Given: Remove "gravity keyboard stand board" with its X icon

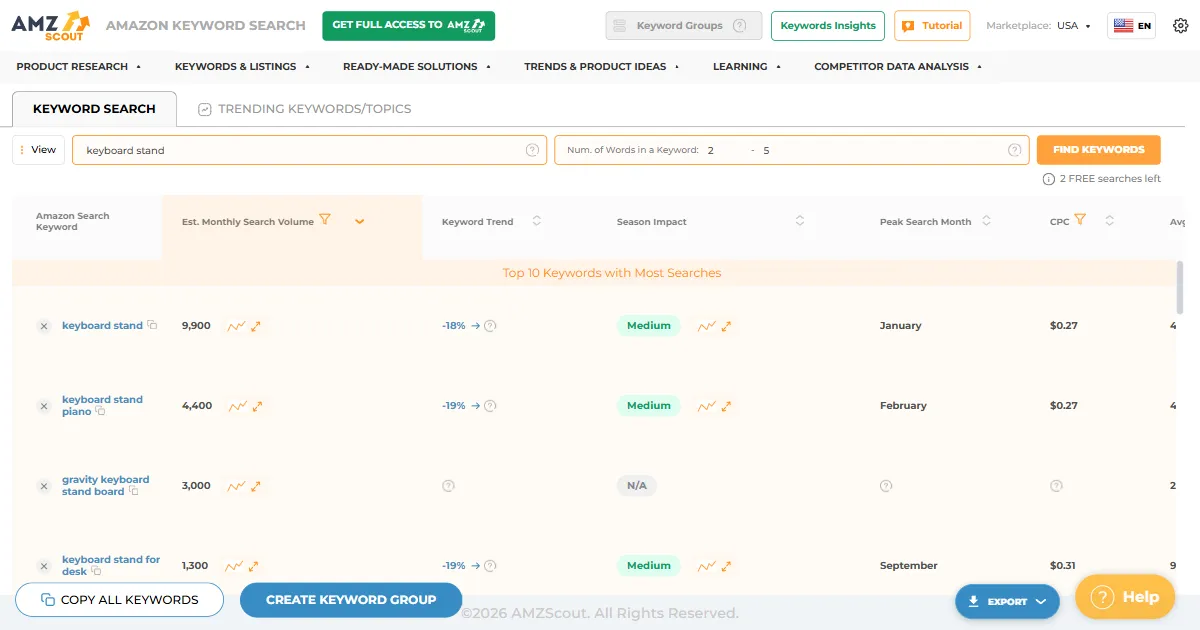Looking at the screenshot, I should [x=43, y=486].
